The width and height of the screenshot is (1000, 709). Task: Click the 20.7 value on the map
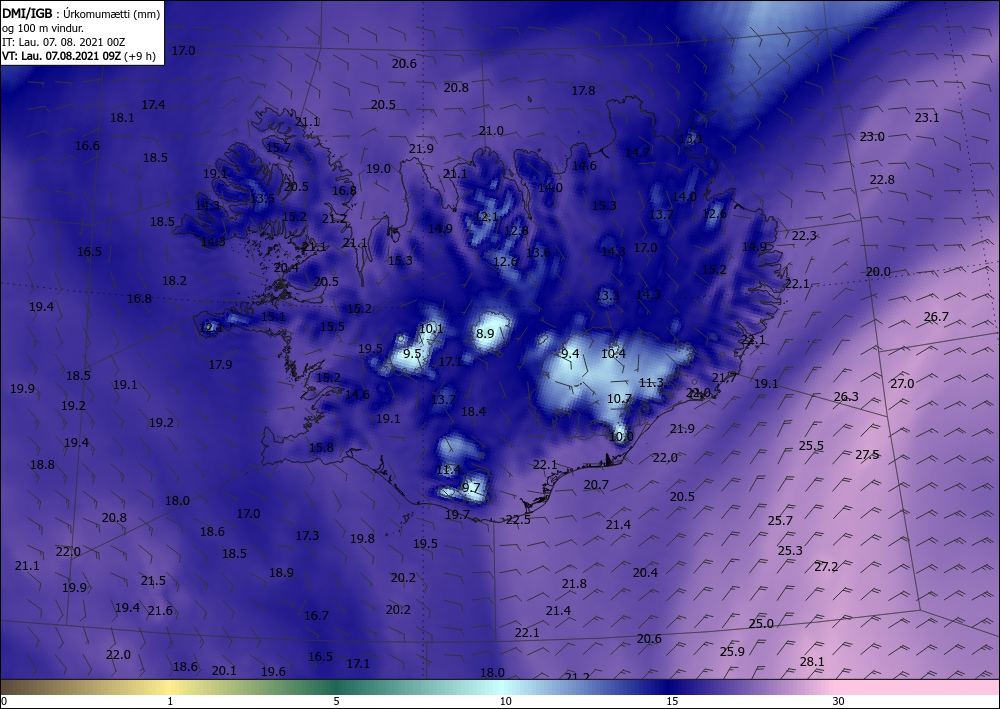596,485
